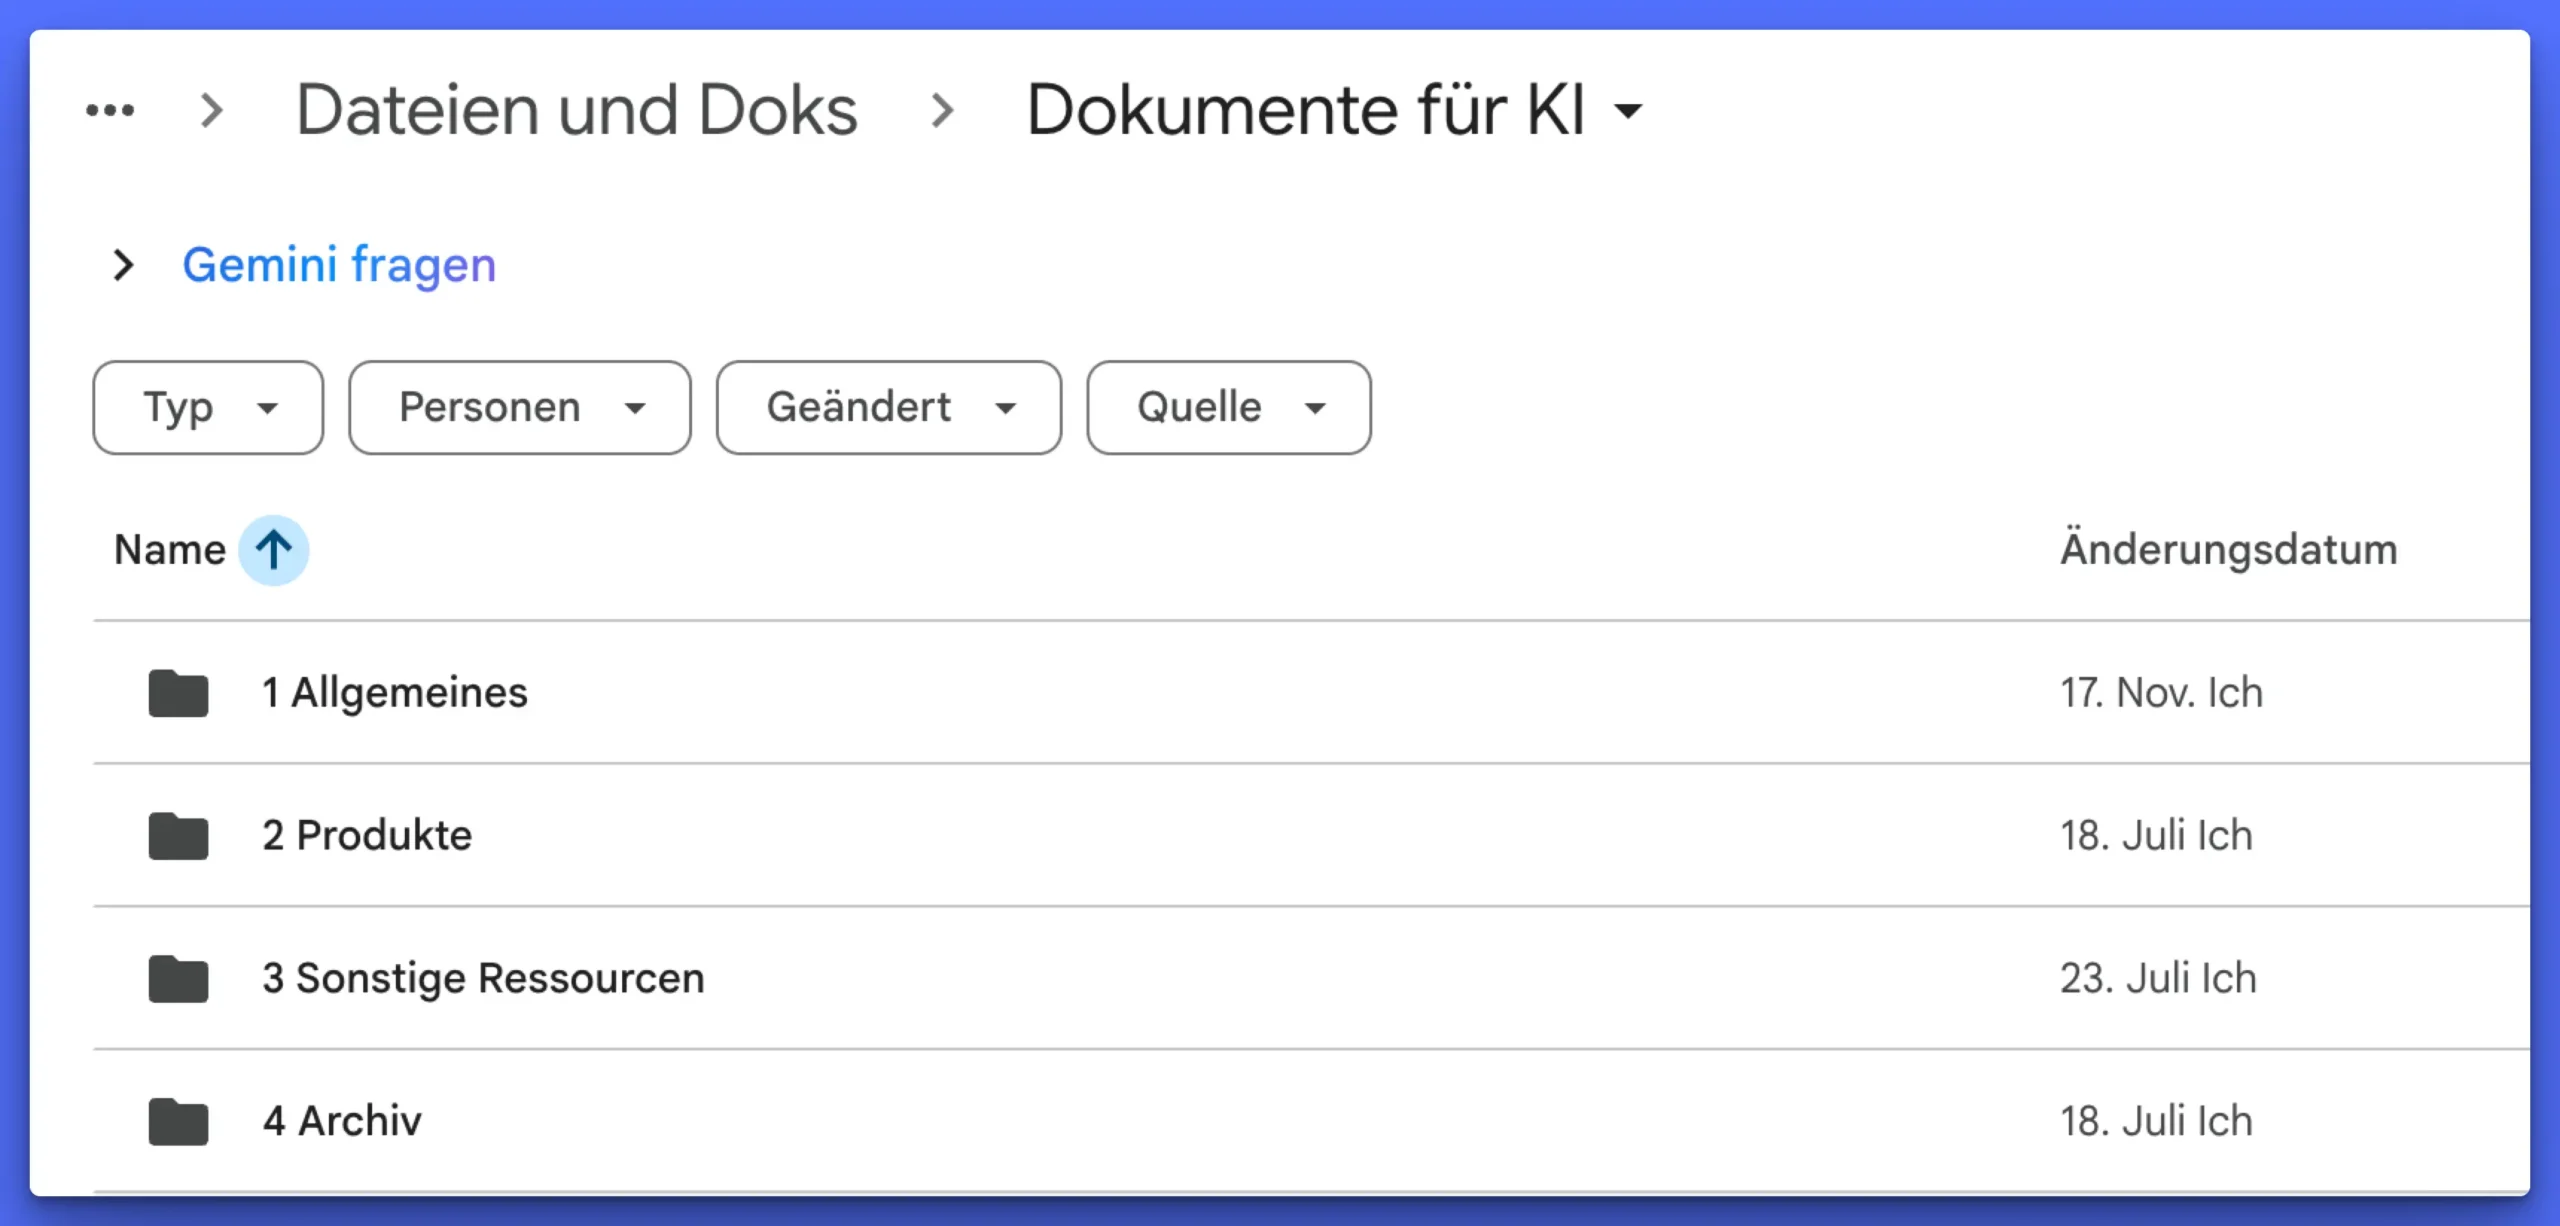2560x1226 pixels.
Task: Click the Änderungsdatum column header
Action: 2228,550
